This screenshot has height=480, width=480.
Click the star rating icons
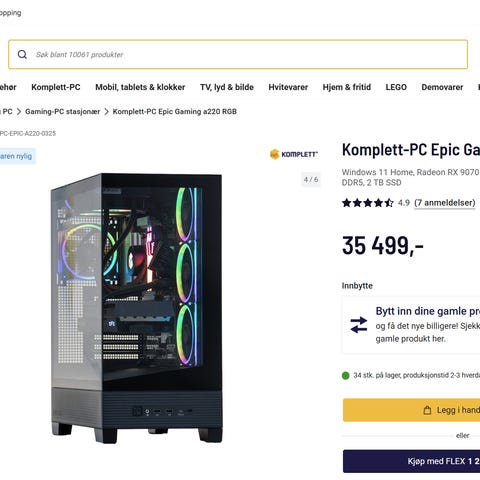(x=368, y=203)
